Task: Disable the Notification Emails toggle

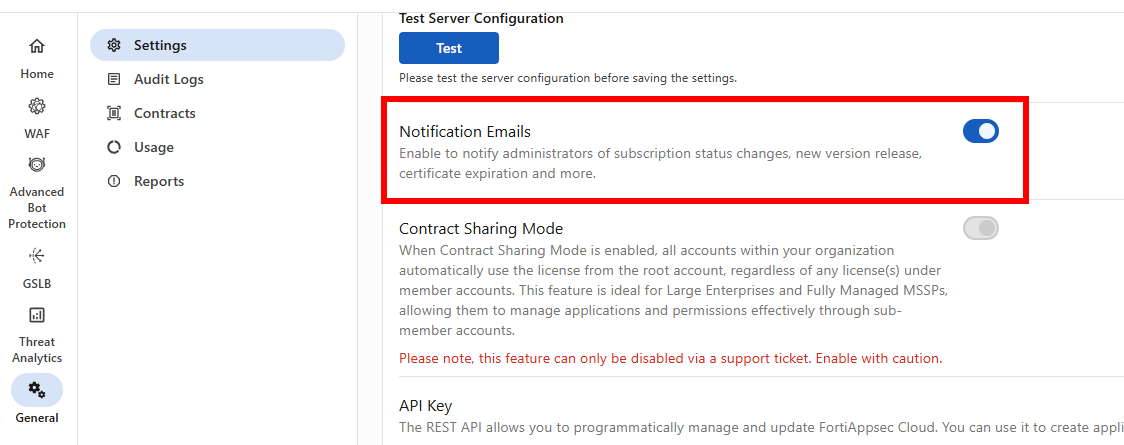Action: (x=980, y=131)
